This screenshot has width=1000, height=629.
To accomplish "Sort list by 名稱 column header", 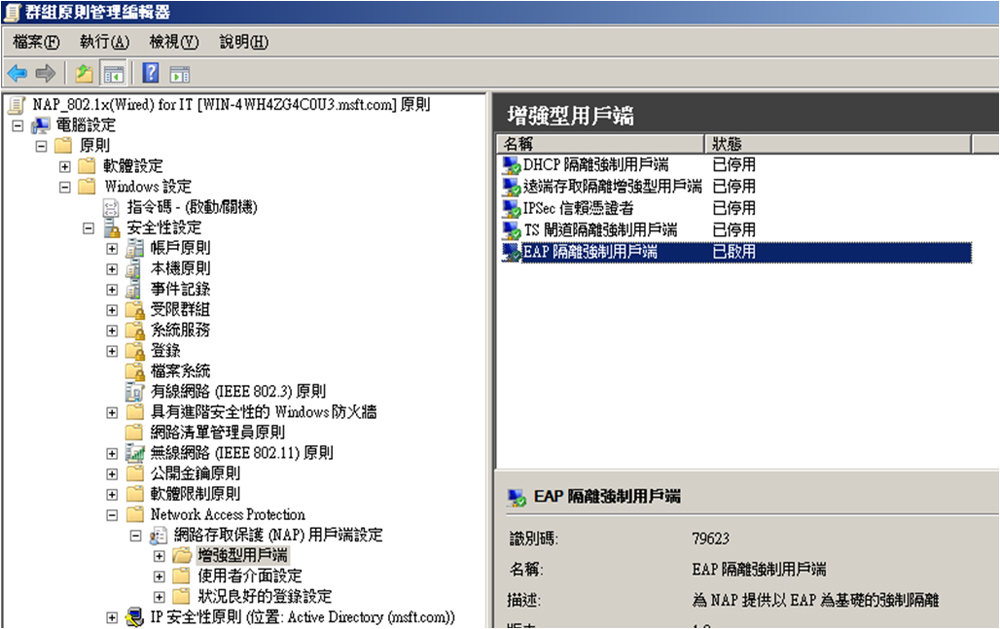I will (x=601, y=144).
